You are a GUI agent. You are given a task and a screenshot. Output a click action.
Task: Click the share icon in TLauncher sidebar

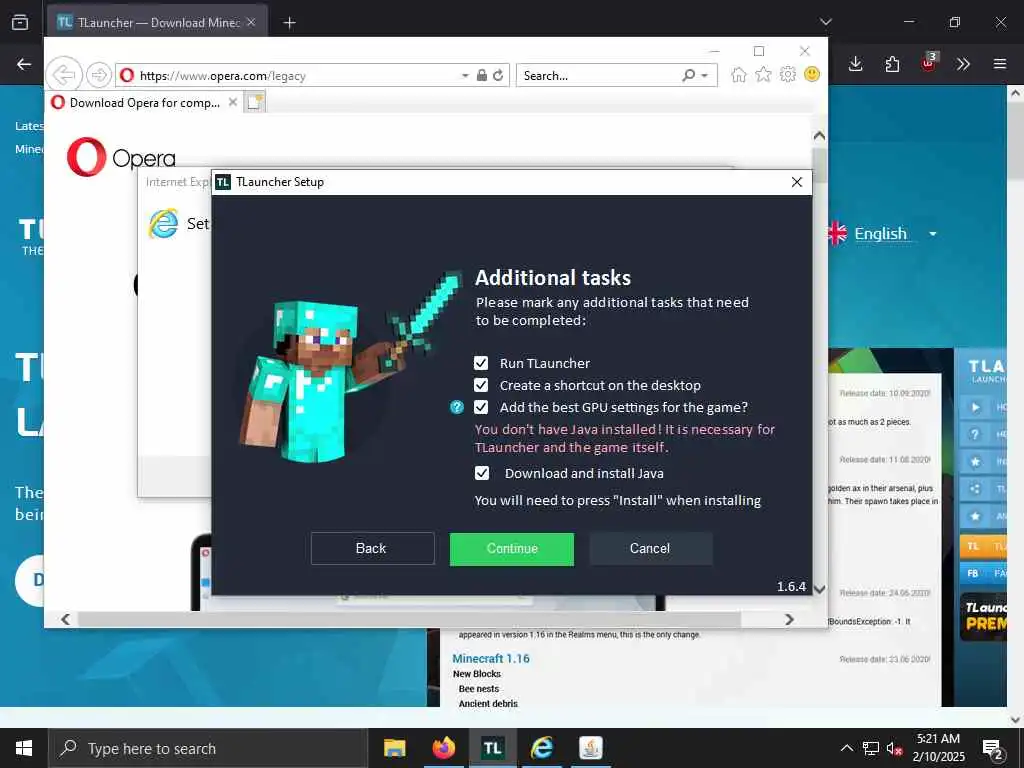pyautogui.click(x=975, y=488)
